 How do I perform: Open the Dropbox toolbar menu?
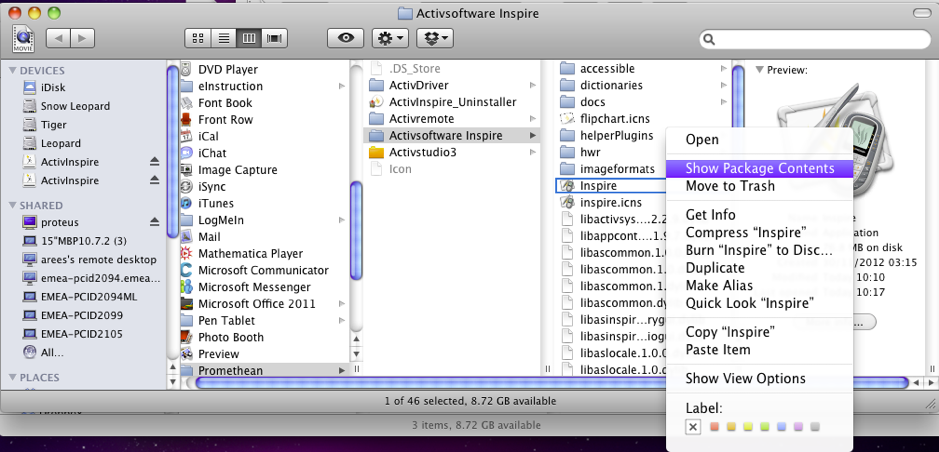435,38
